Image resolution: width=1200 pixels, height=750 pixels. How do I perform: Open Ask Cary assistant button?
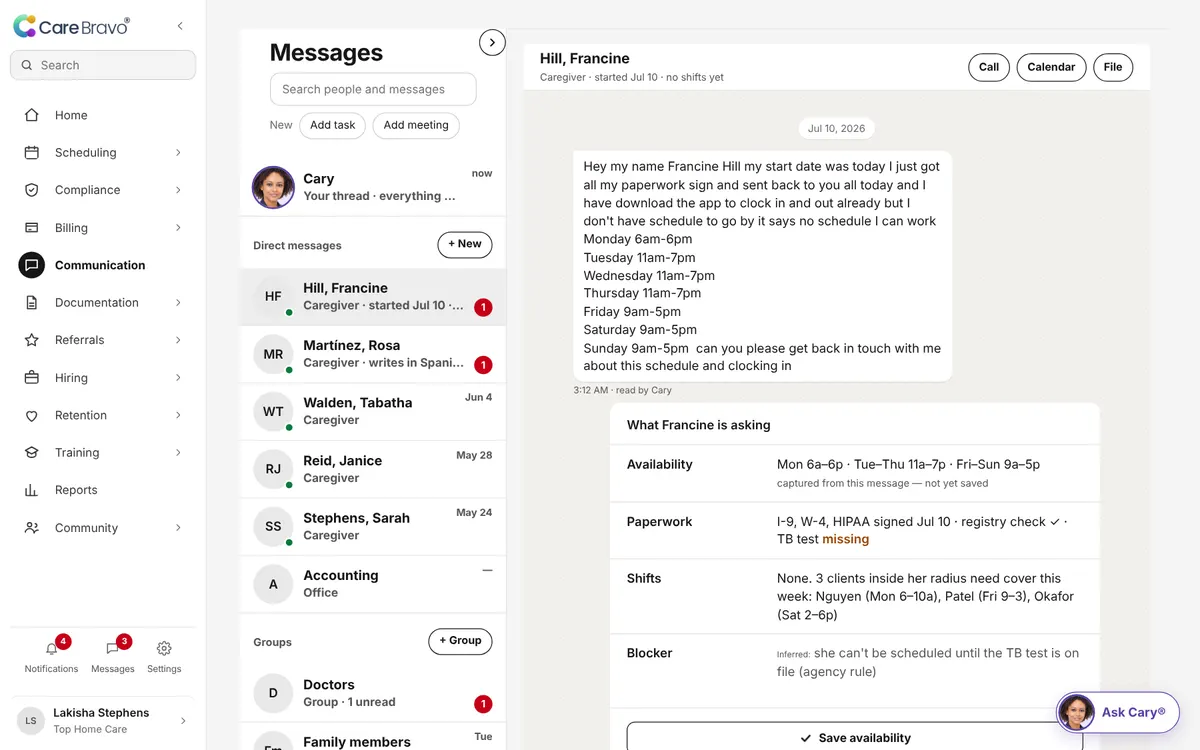[x=1118, y=712]
